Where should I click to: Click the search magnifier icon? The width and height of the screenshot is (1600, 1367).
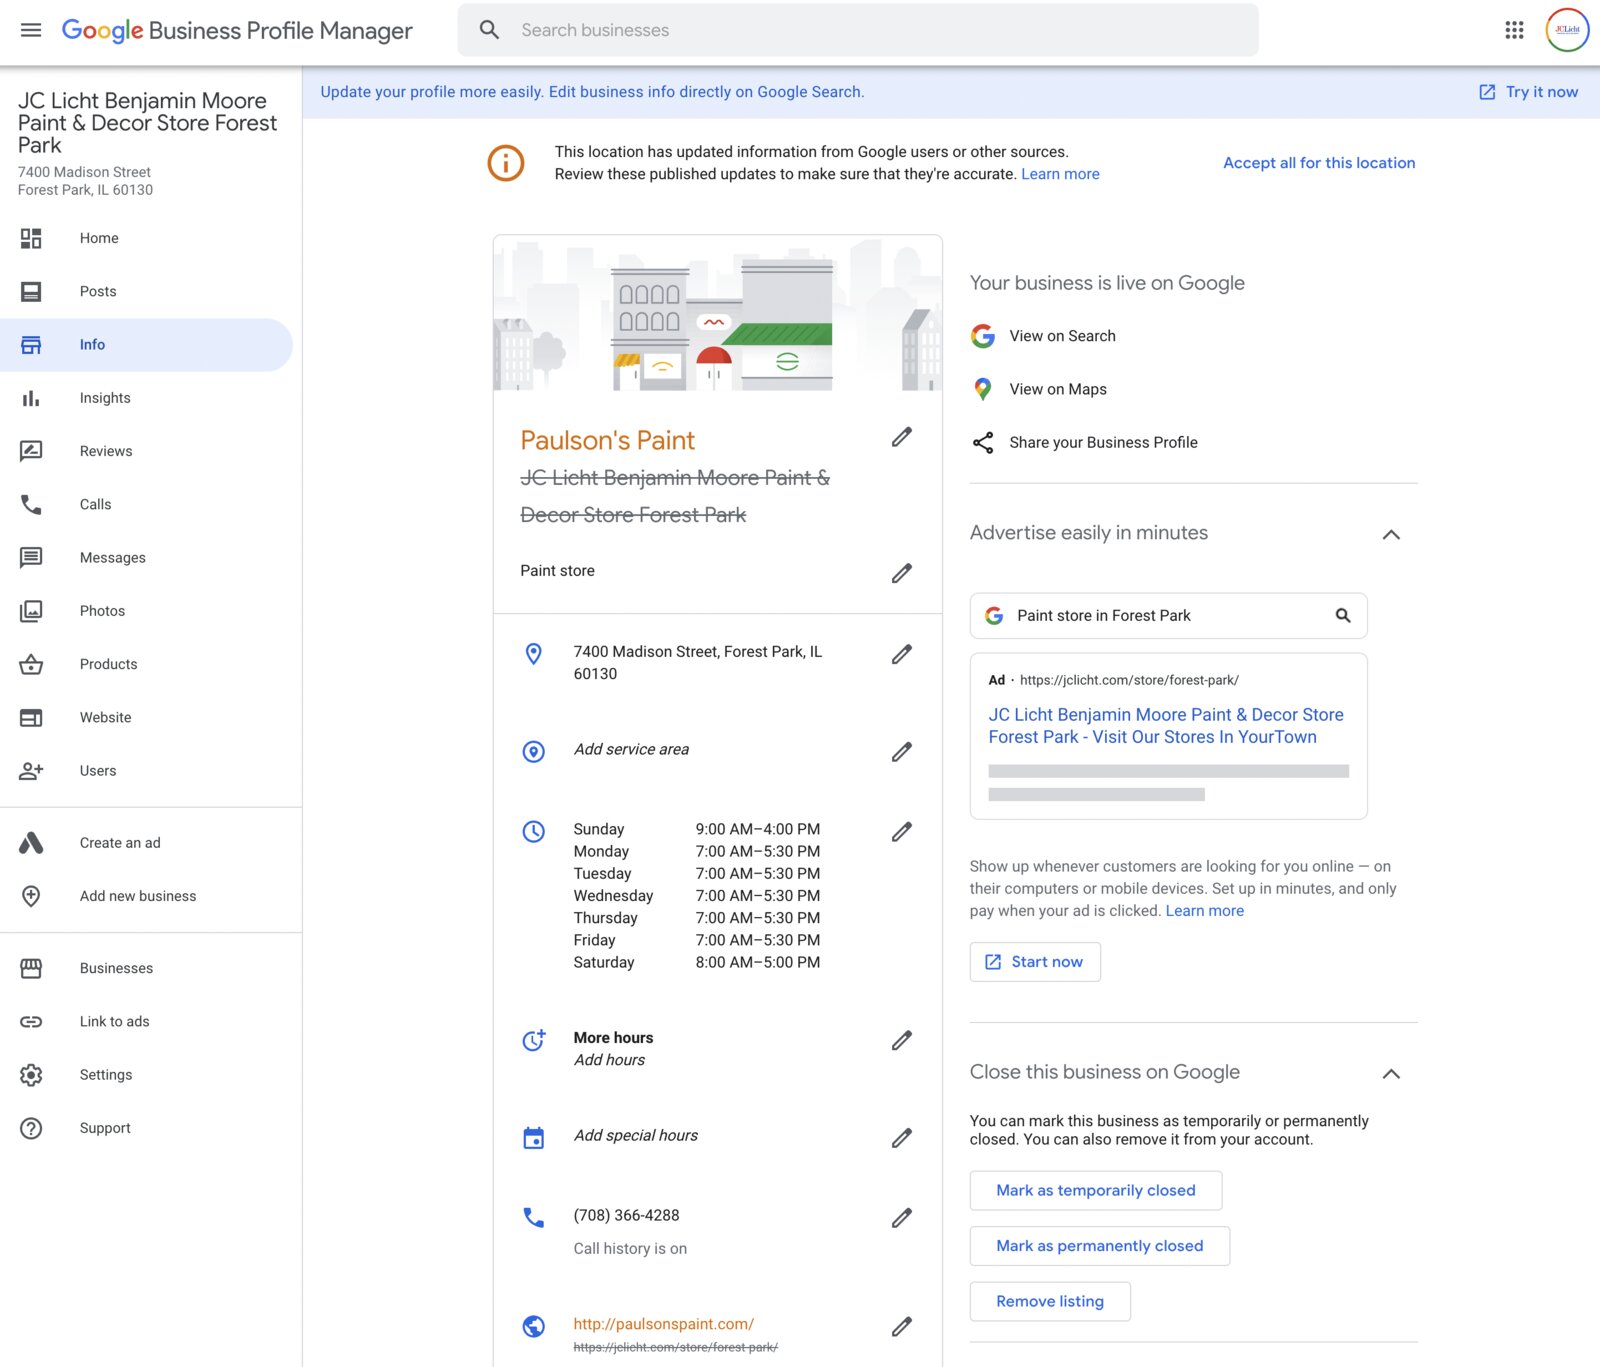click(x=489, y=30)
